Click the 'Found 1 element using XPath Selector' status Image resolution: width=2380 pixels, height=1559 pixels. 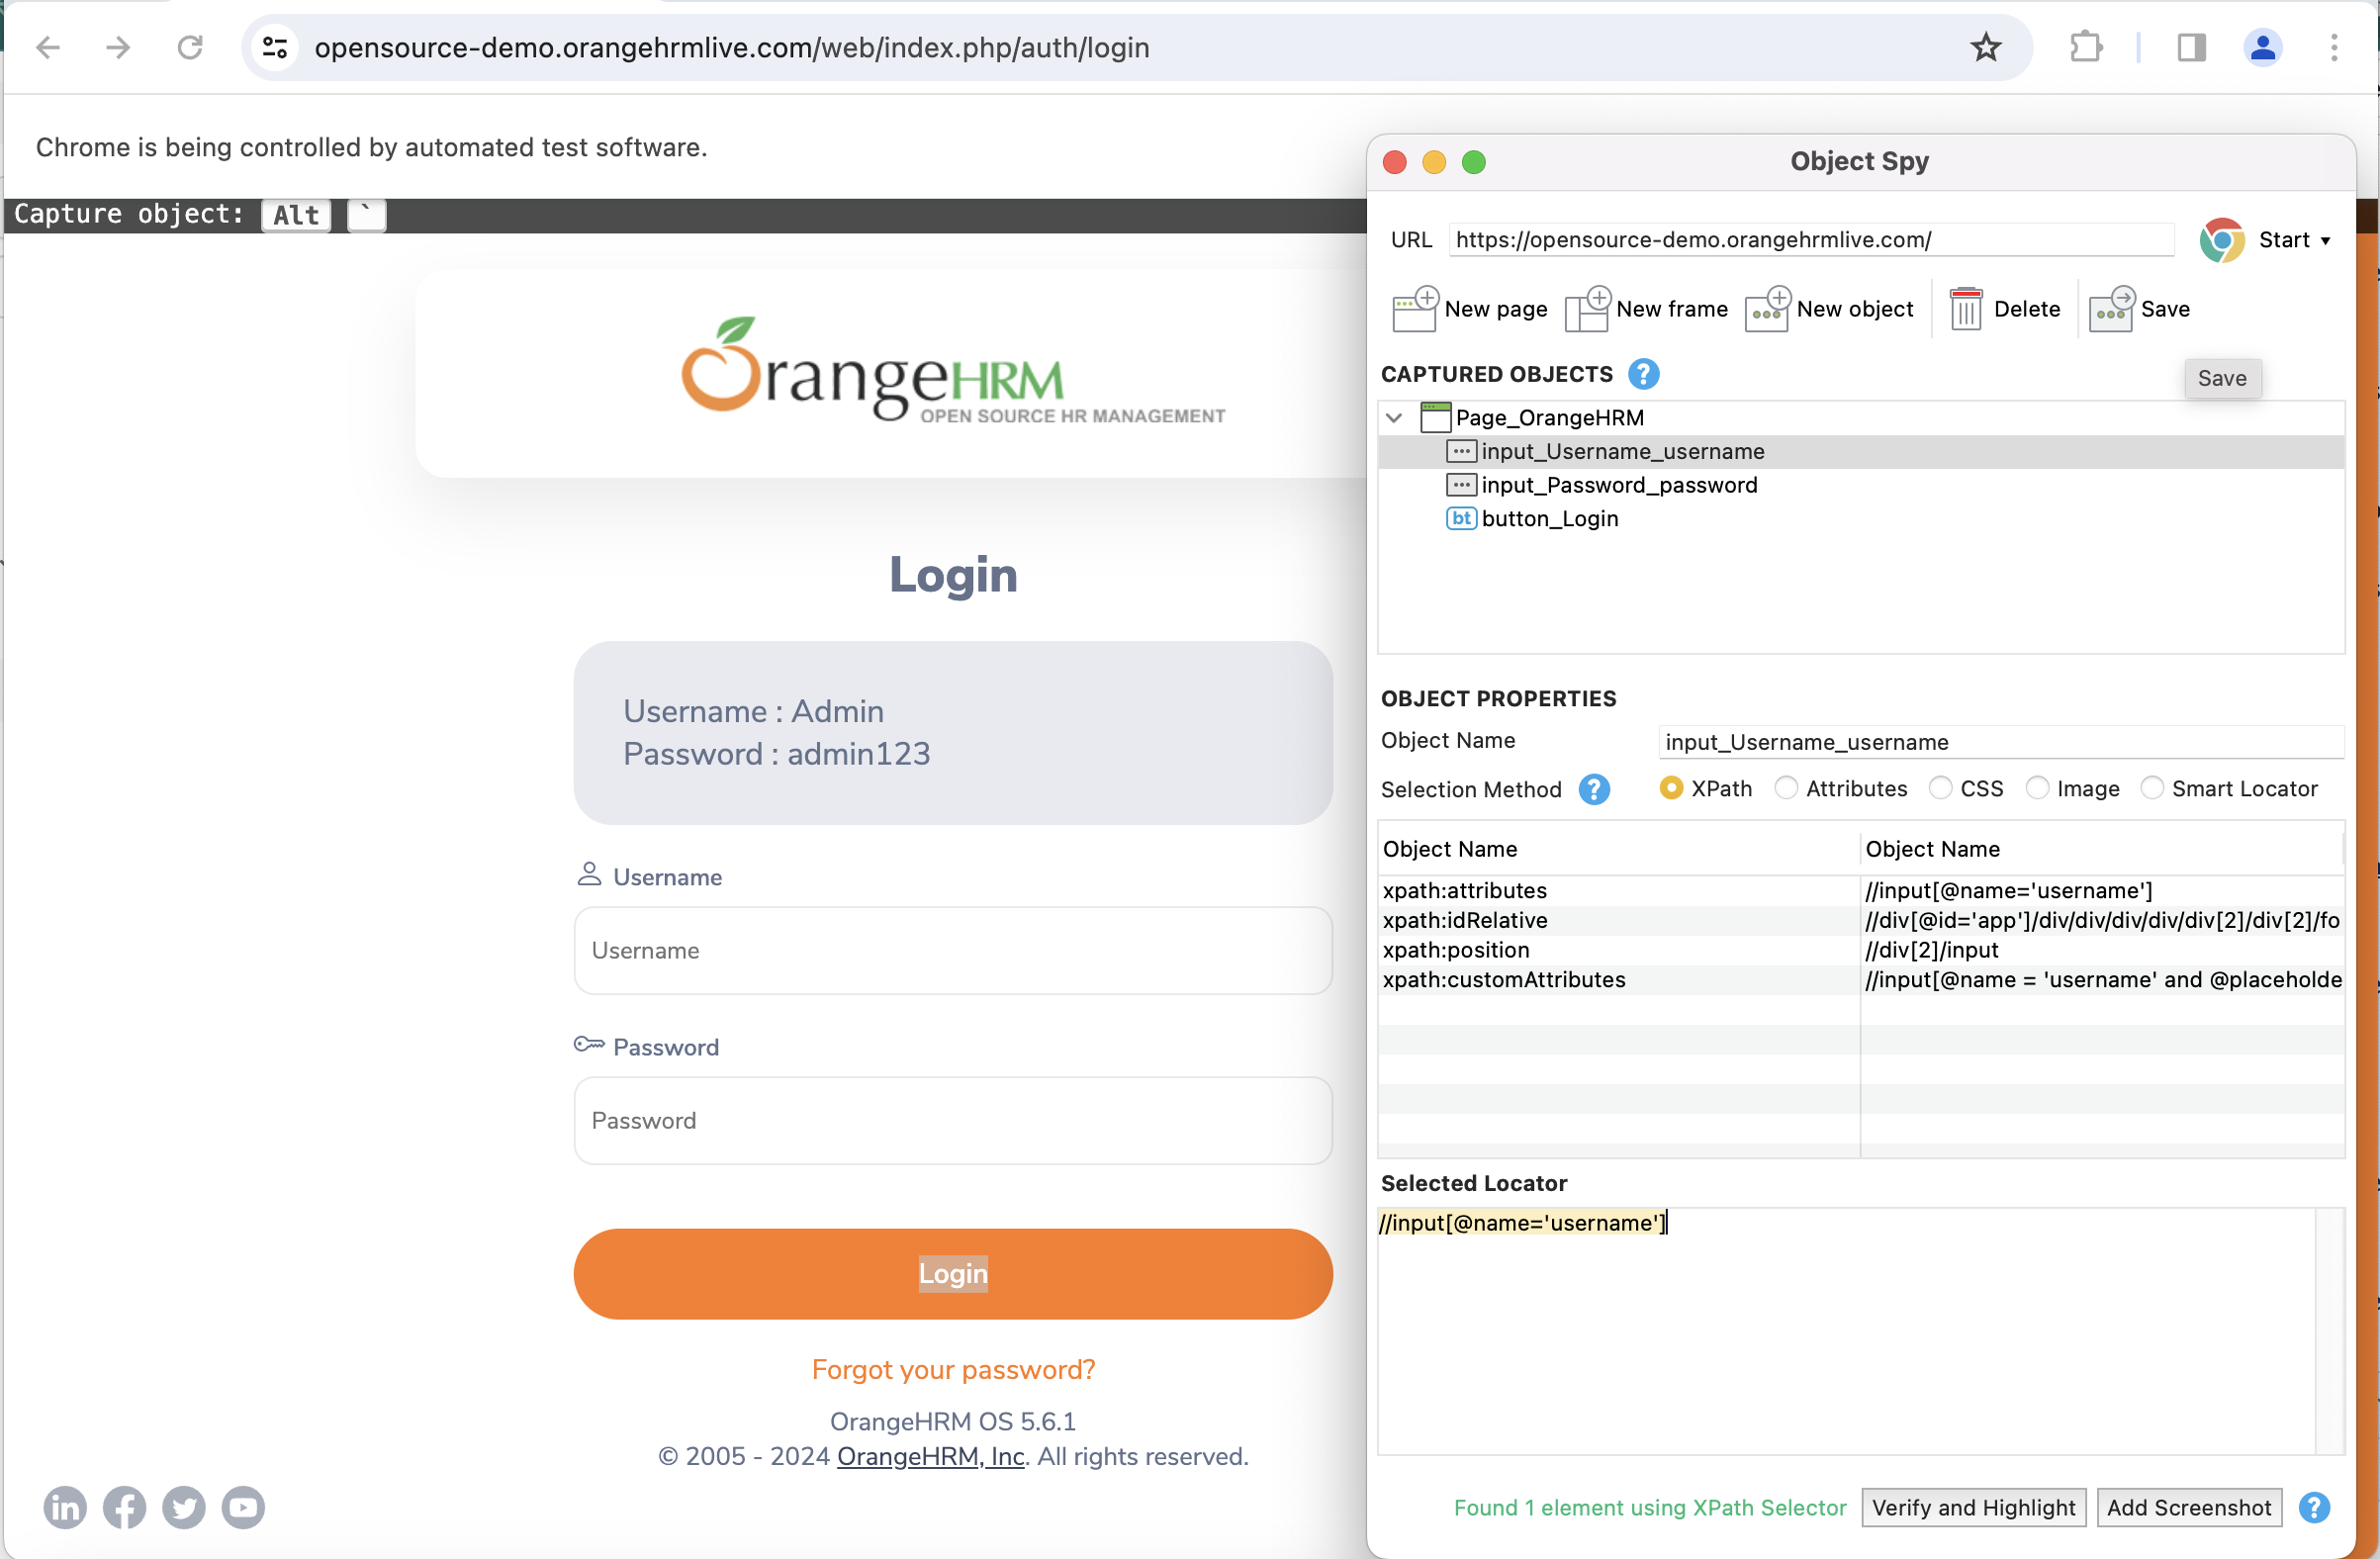pos(1649,1507)
